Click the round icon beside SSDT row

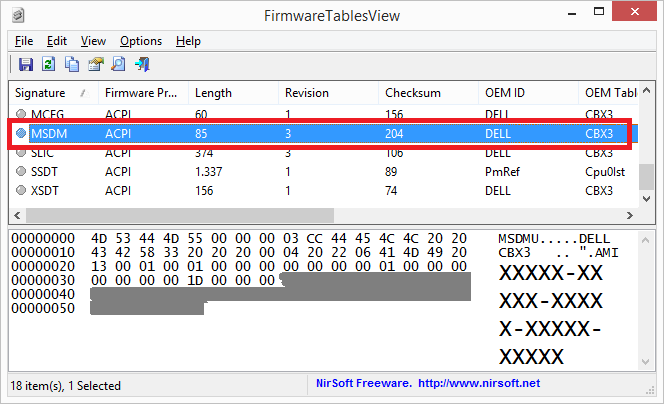coord(21,171)
